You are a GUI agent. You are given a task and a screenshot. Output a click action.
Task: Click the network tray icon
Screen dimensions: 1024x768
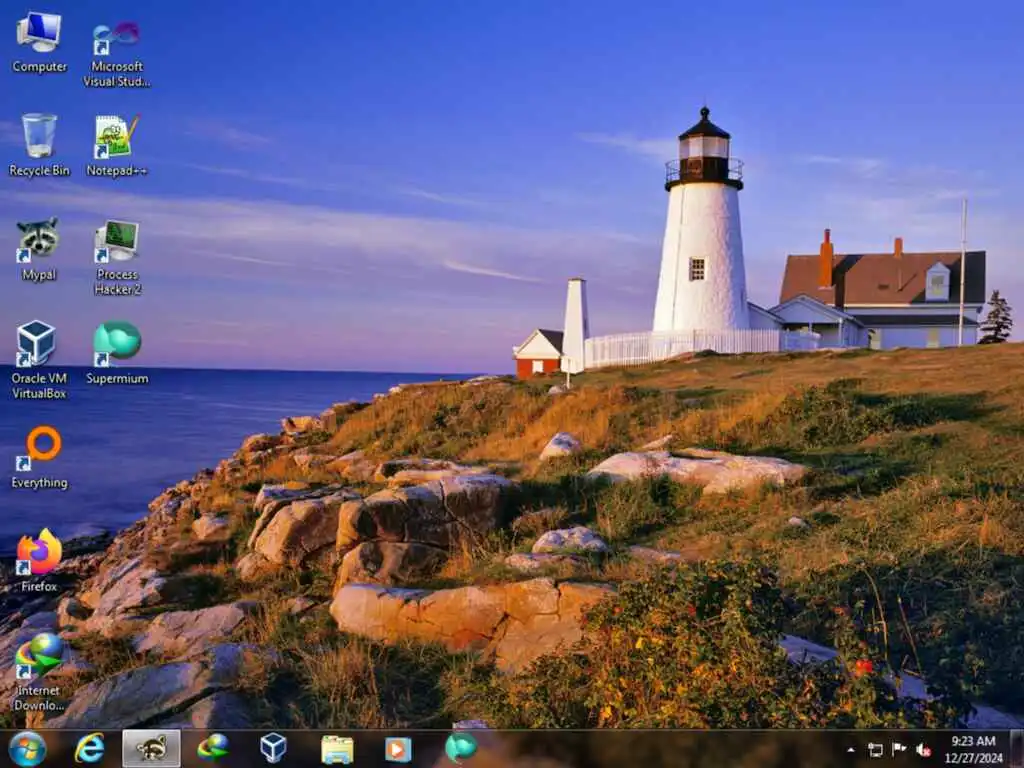[875, 750]
